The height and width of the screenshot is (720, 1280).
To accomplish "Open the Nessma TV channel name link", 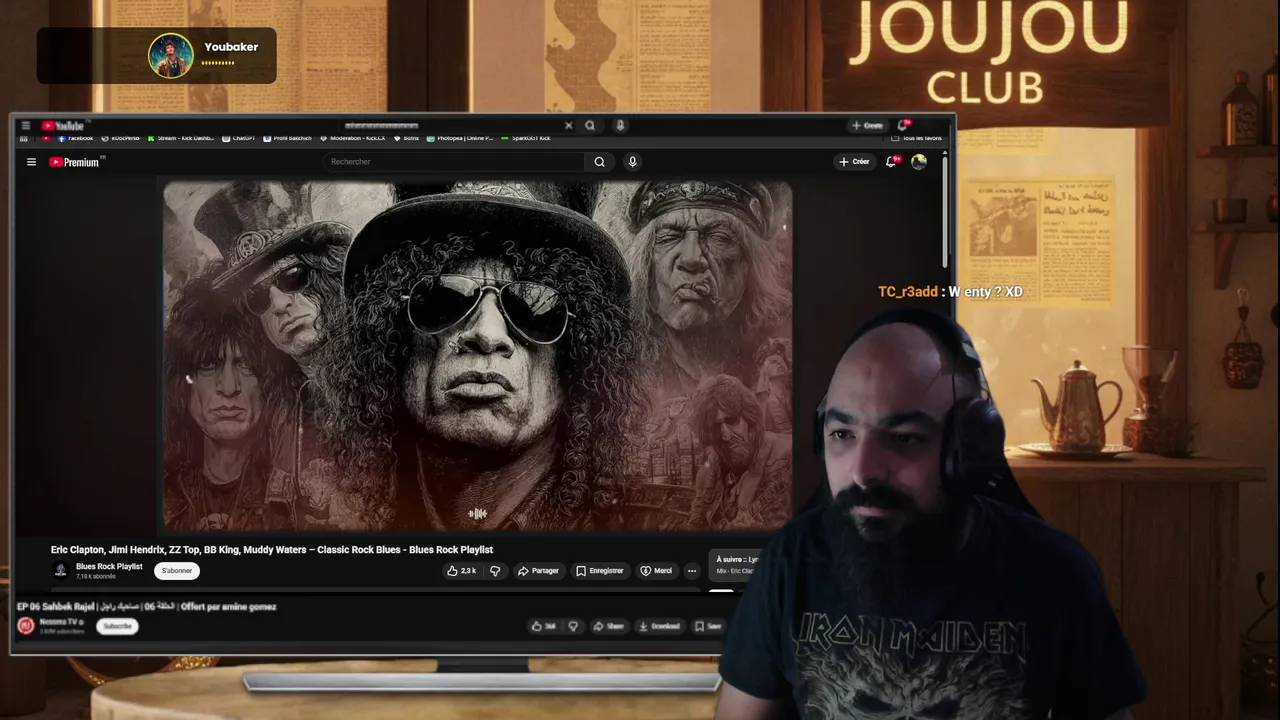I will point(61,622).
